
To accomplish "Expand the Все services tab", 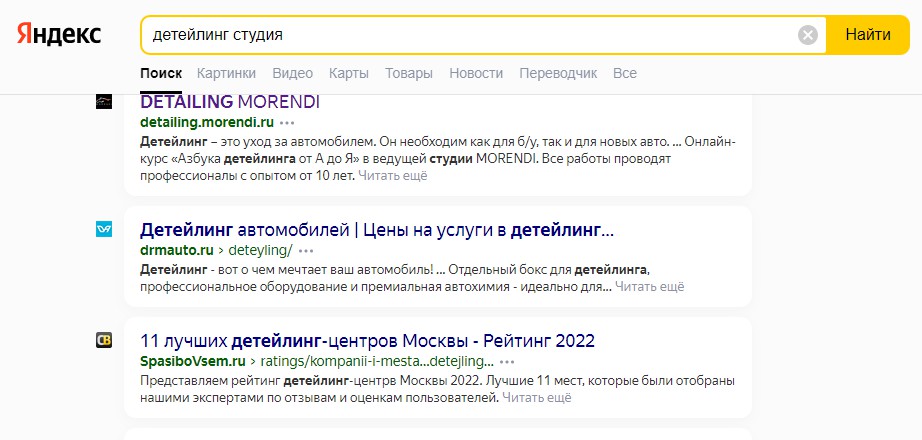I will [624, 74].
